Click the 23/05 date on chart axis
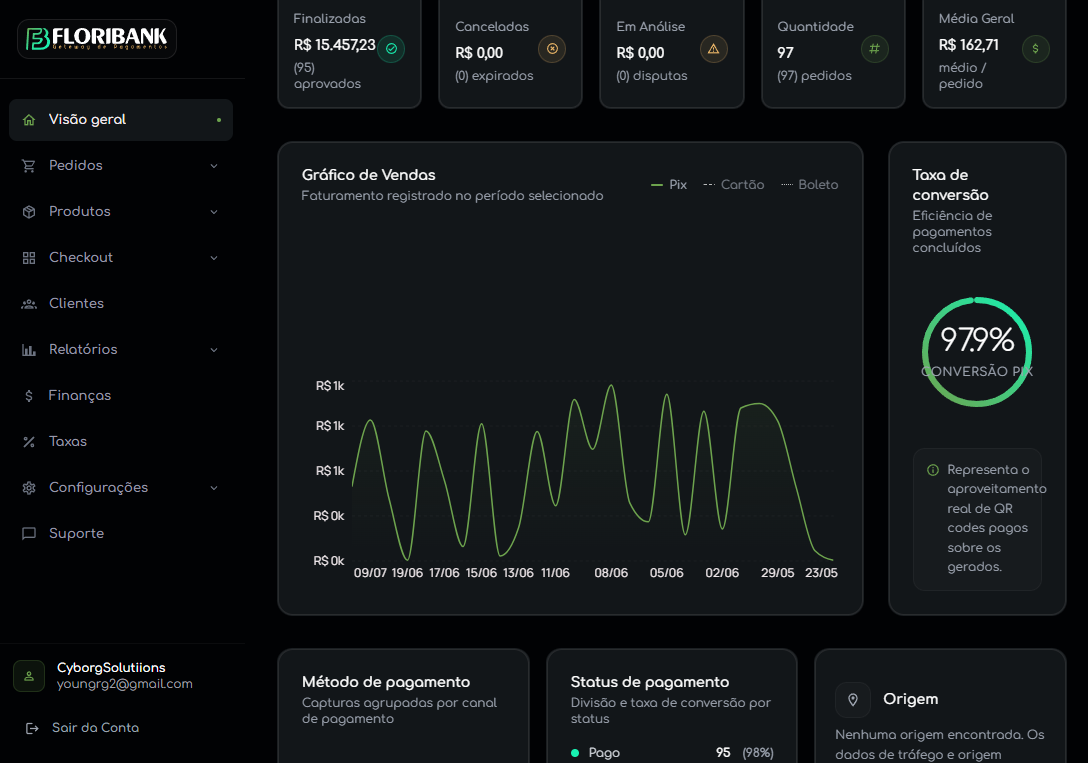Image resolution: width=1088 pixels, height=763 pixels. 821,573
